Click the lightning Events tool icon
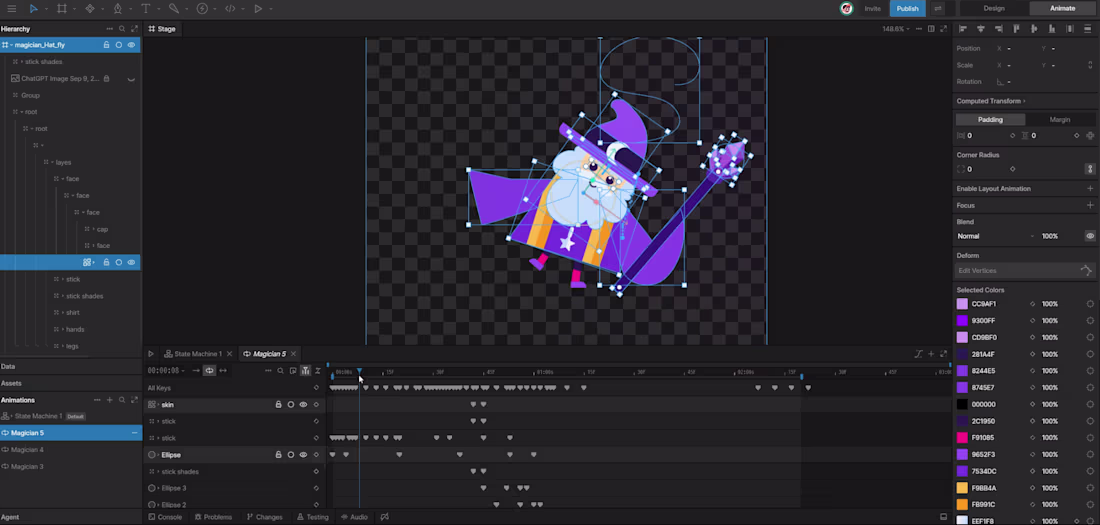The image size is (1100, 525). (202, 8)
